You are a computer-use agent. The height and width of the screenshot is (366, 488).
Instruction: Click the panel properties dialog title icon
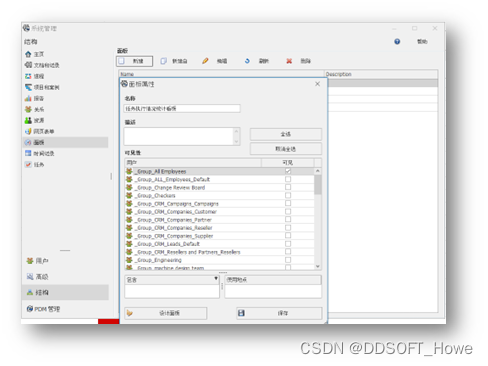[x=124, y=84]
